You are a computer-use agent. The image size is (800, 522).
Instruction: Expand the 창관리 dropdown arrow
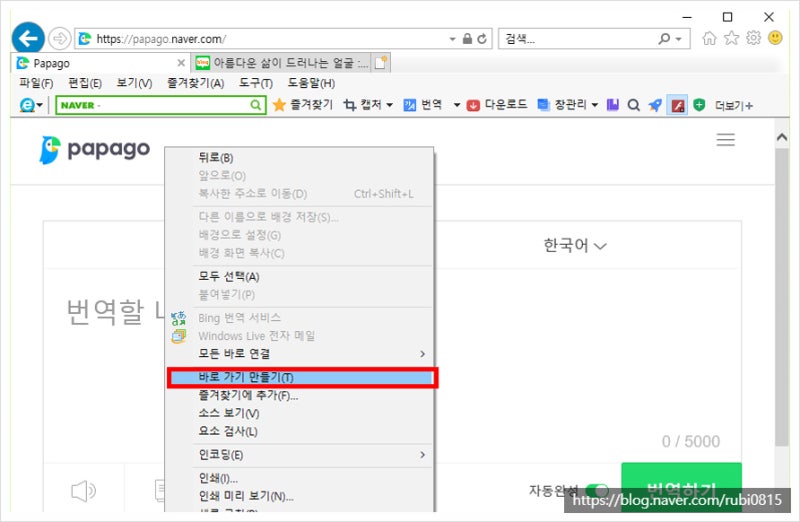pos(595,105)
